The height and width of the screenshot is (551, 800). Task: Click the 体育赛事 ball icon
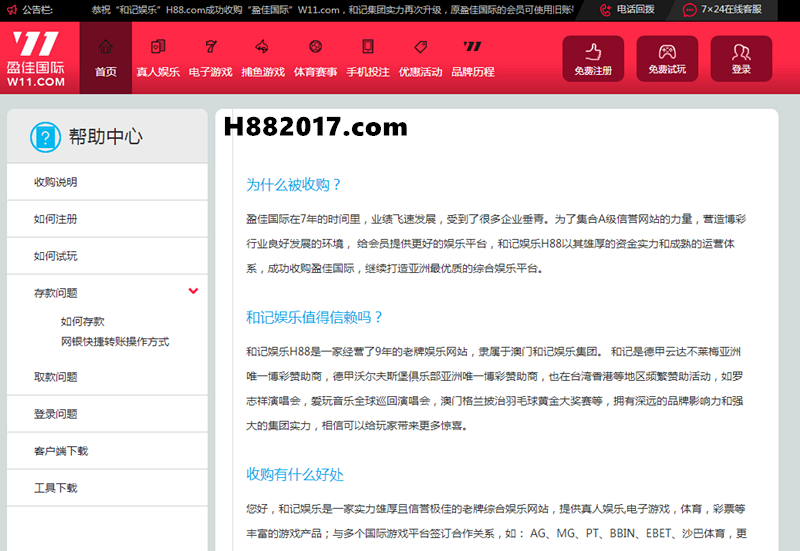click(316, 47)
